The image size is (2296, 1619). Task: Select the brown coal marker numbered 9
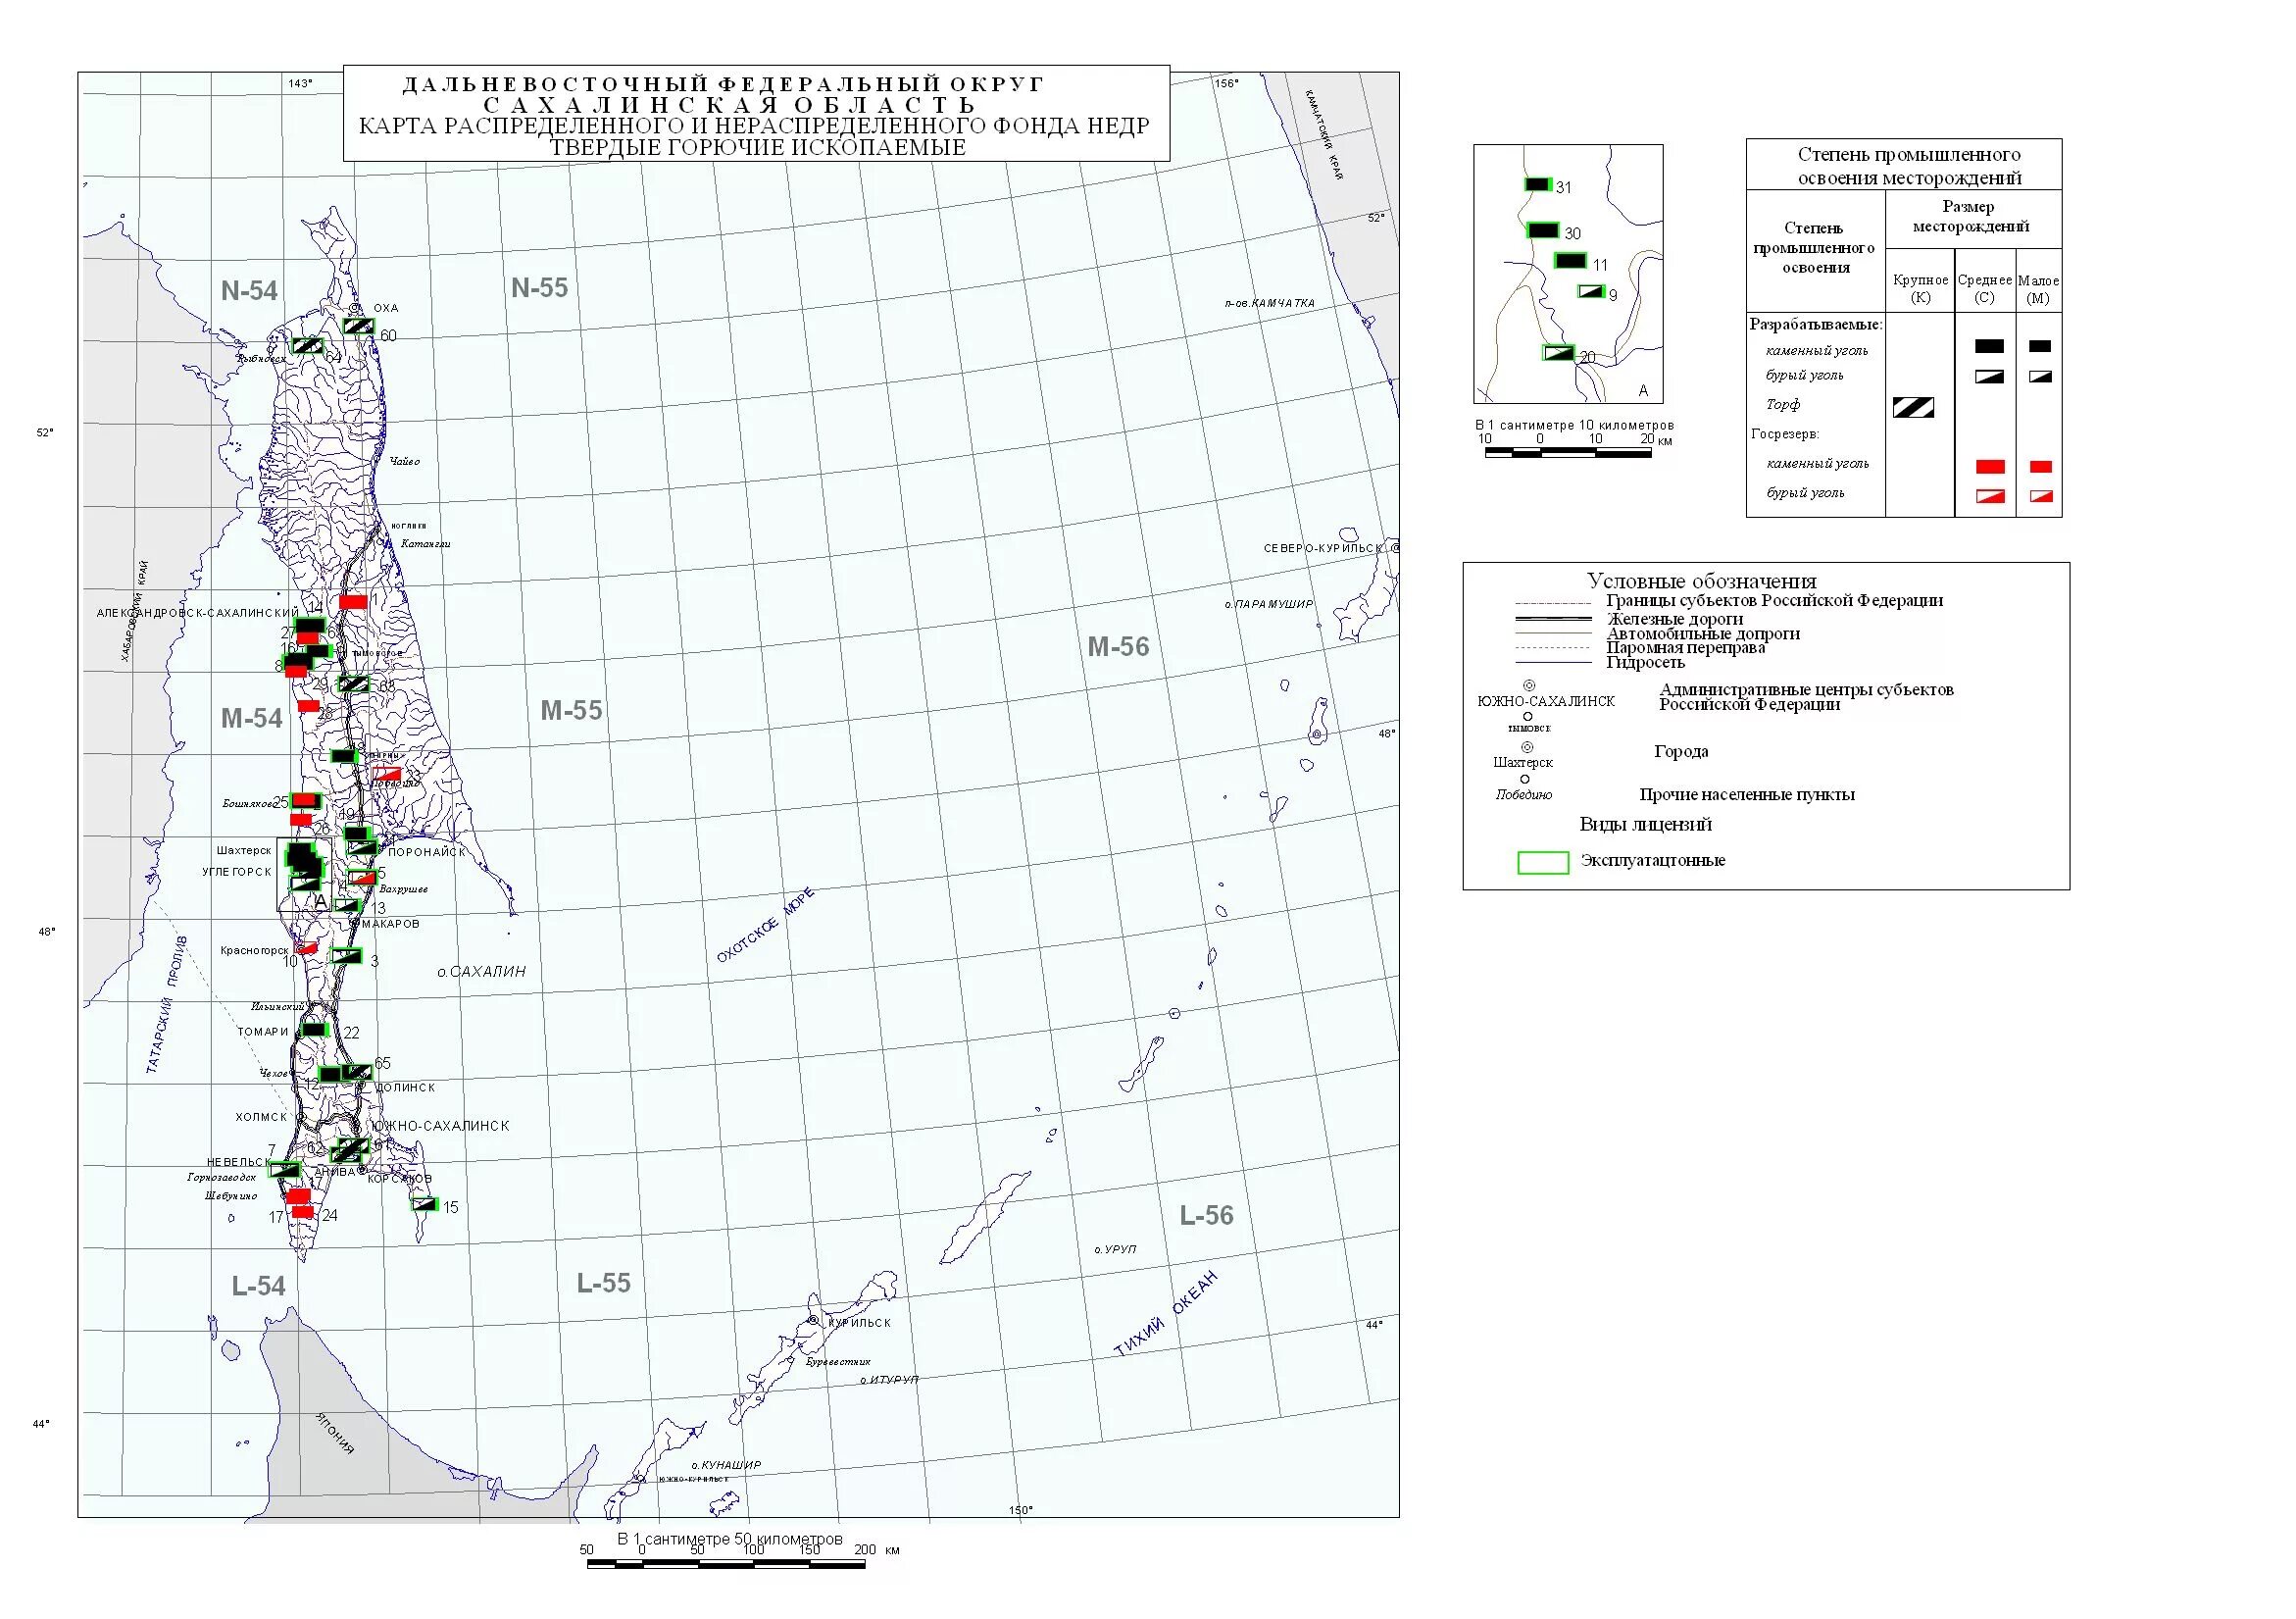[x=1591, y=292]
